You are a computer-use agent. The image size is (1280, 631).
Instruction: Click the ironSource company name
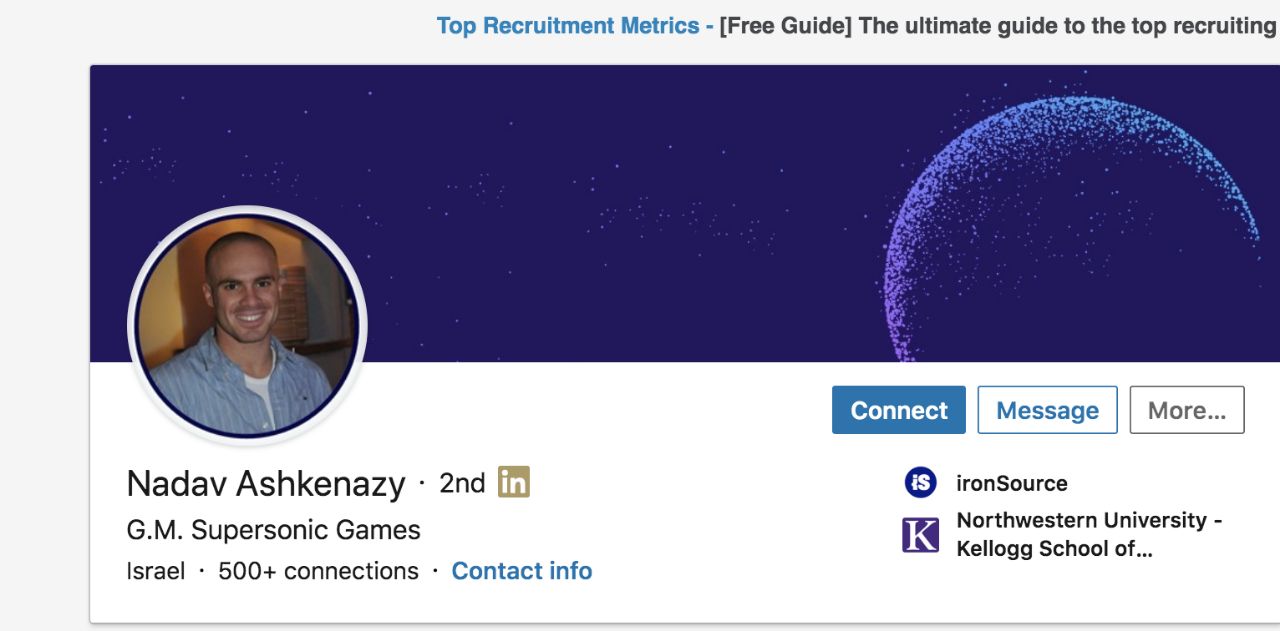1012,483
